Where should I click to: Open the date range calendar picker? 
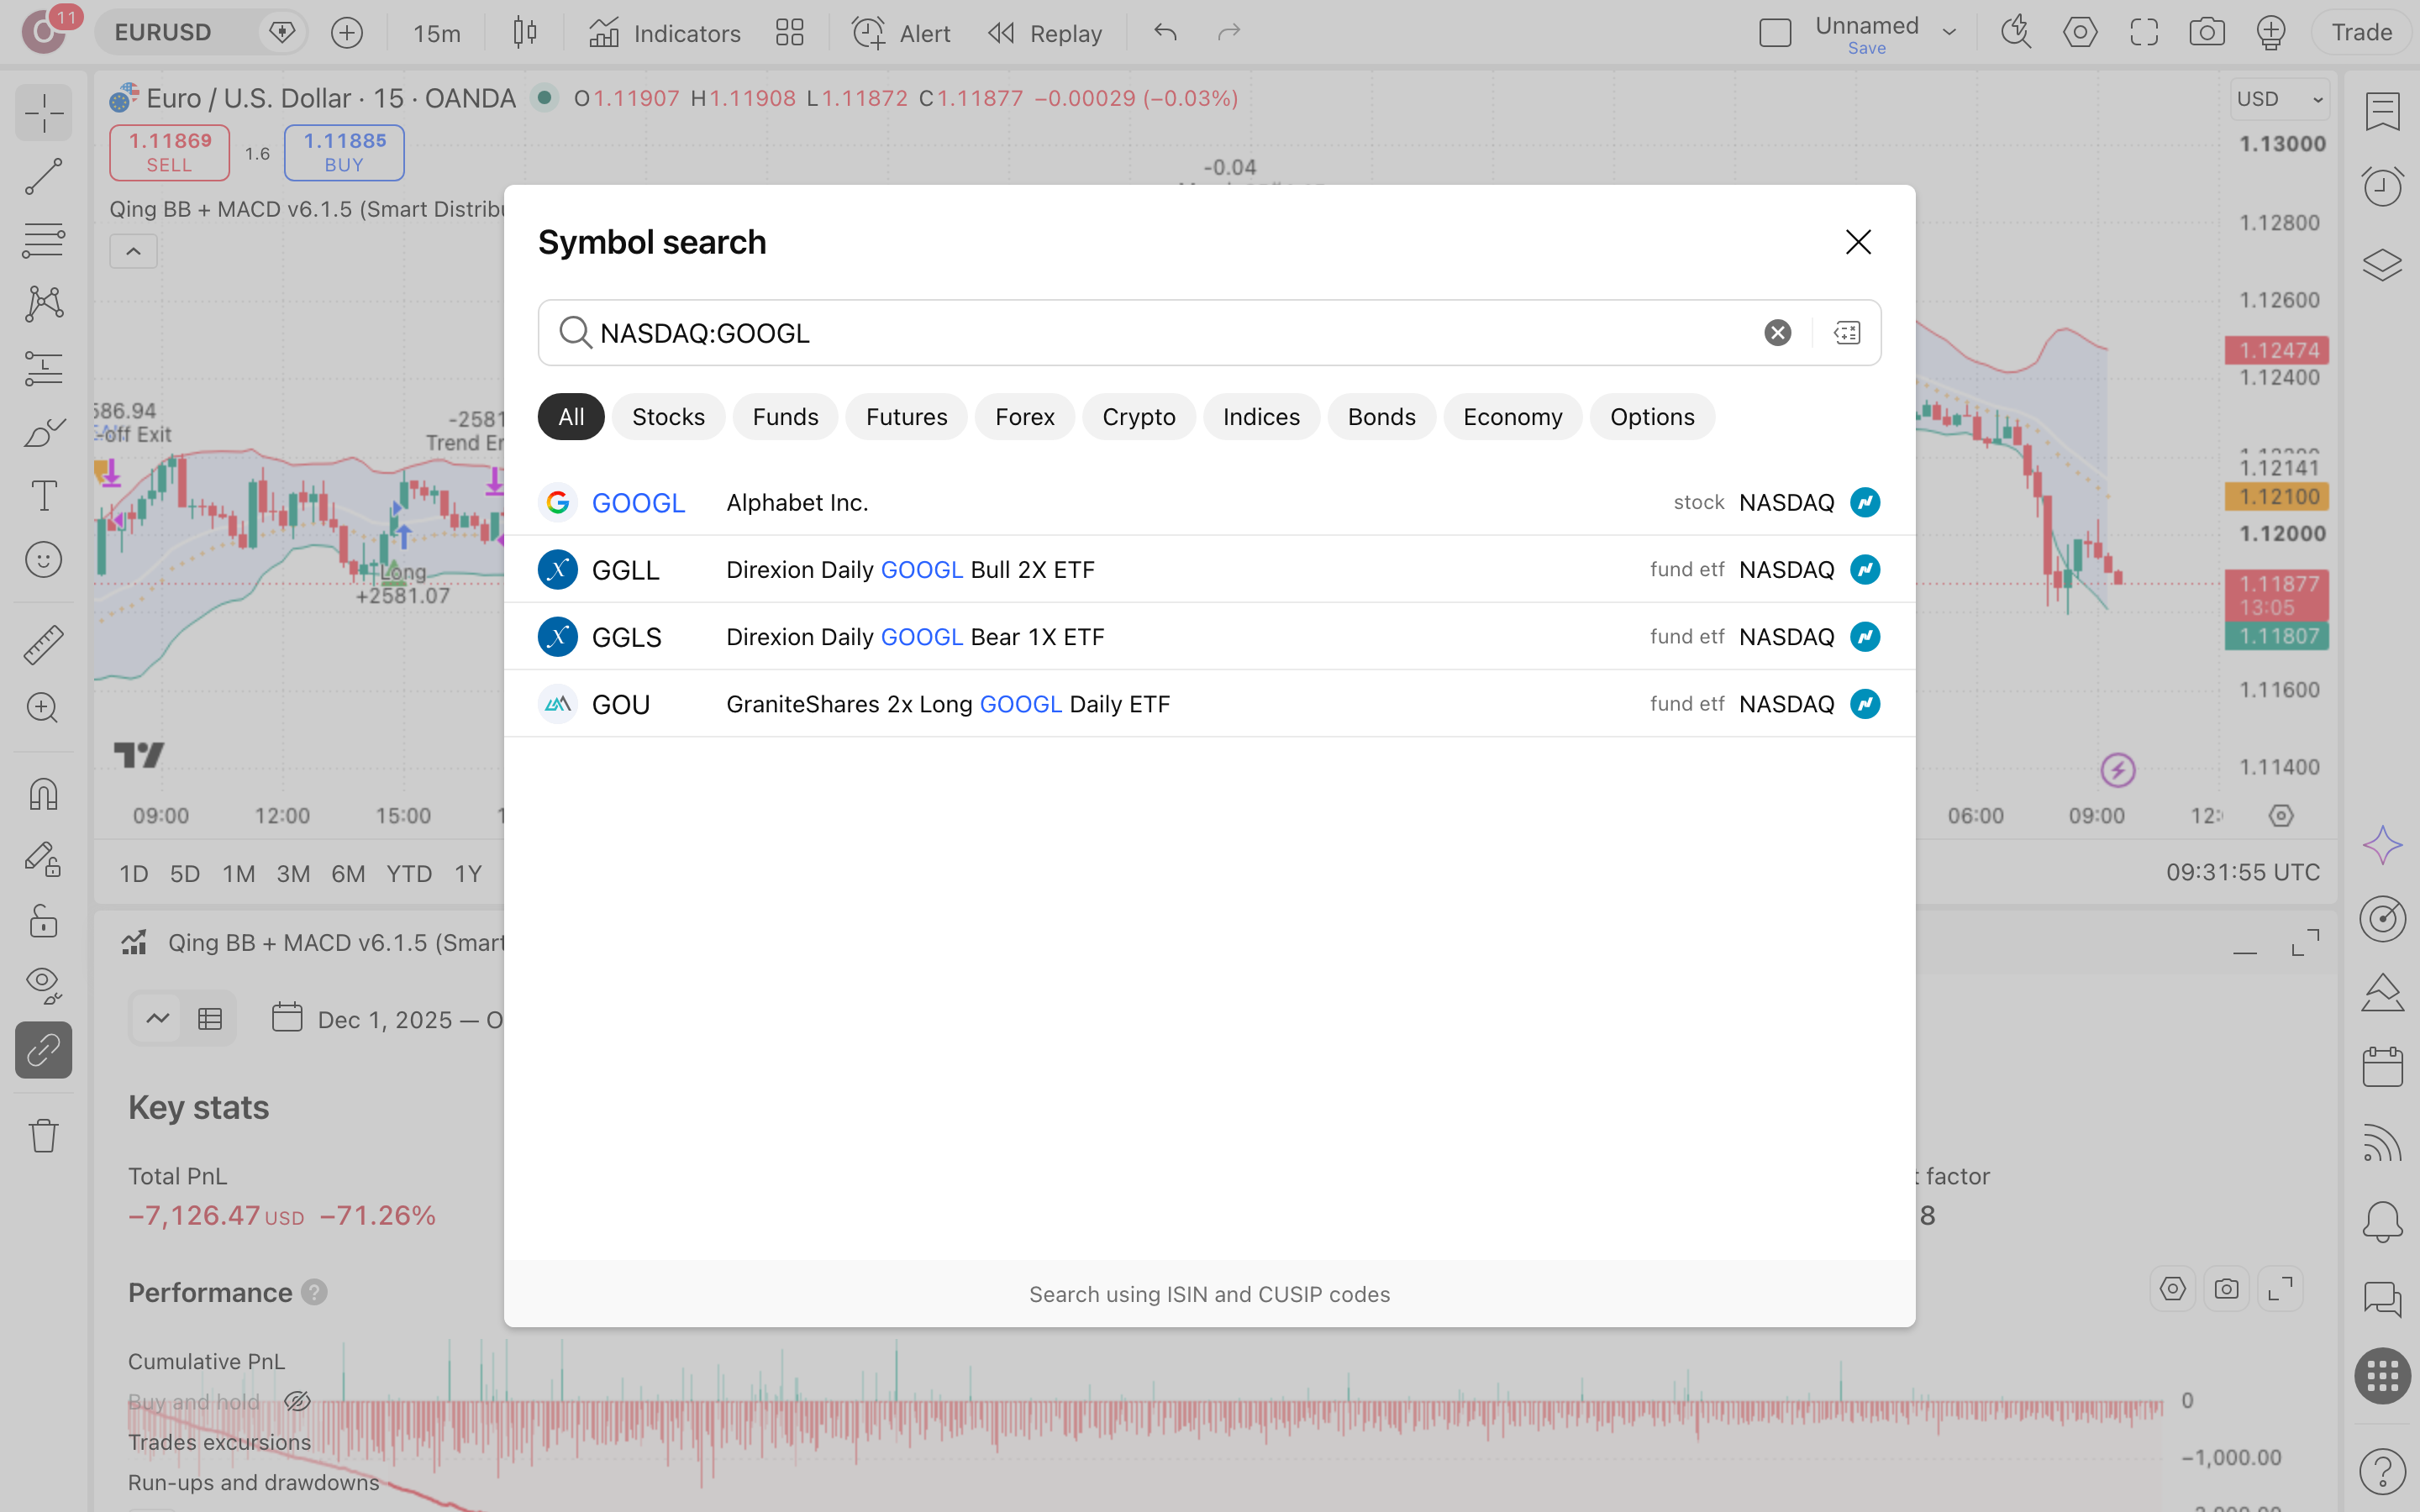287,1018
